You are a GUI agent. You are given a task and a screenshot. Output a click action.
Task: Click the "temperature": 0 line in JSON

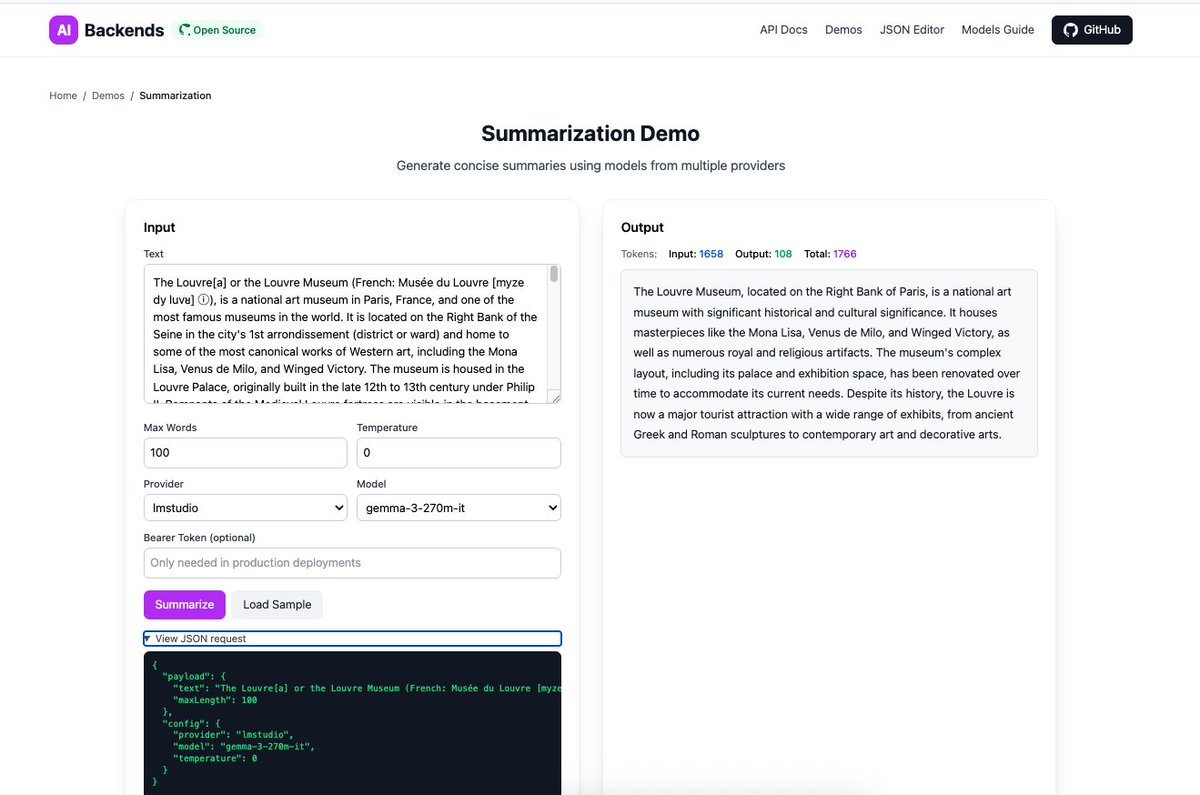pyautogui.click(x=215, y=758)
